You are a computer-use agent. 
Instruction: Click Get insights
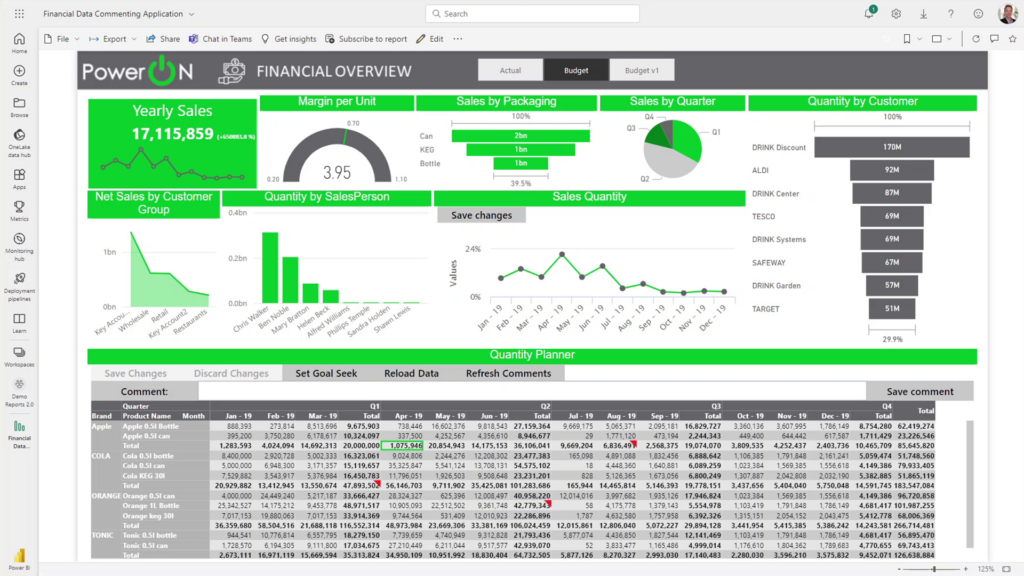pyautogui.click(x=288, y=39)
